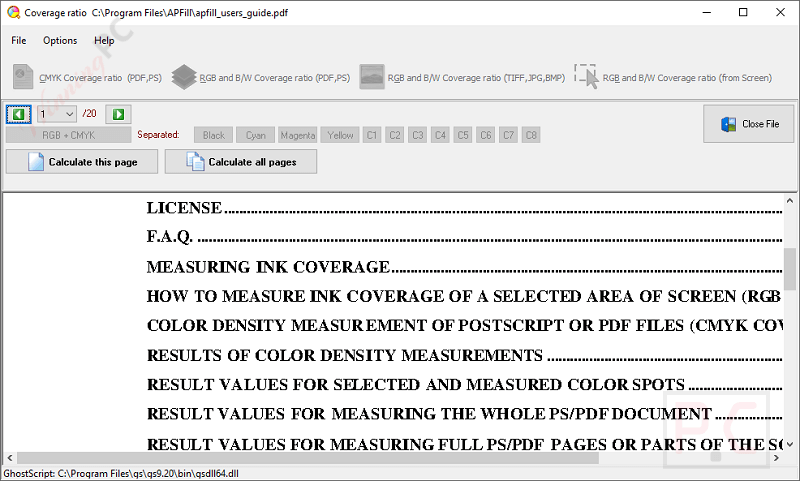800x481 pixels.
Task: Click the RGB and B/W Coverage ratio (PDF,PS) label
Action: 275,78
